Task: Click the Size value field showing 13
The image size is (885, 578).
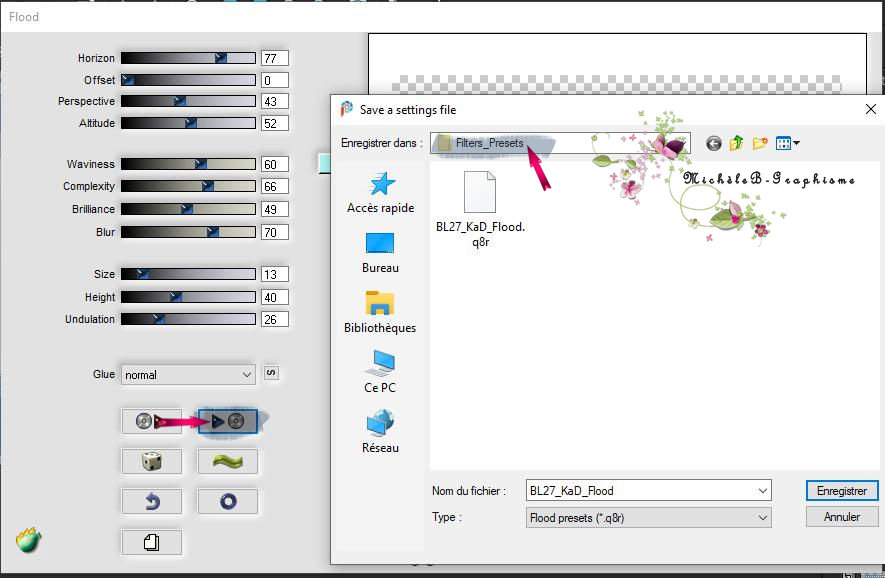Action: point(275,274)
